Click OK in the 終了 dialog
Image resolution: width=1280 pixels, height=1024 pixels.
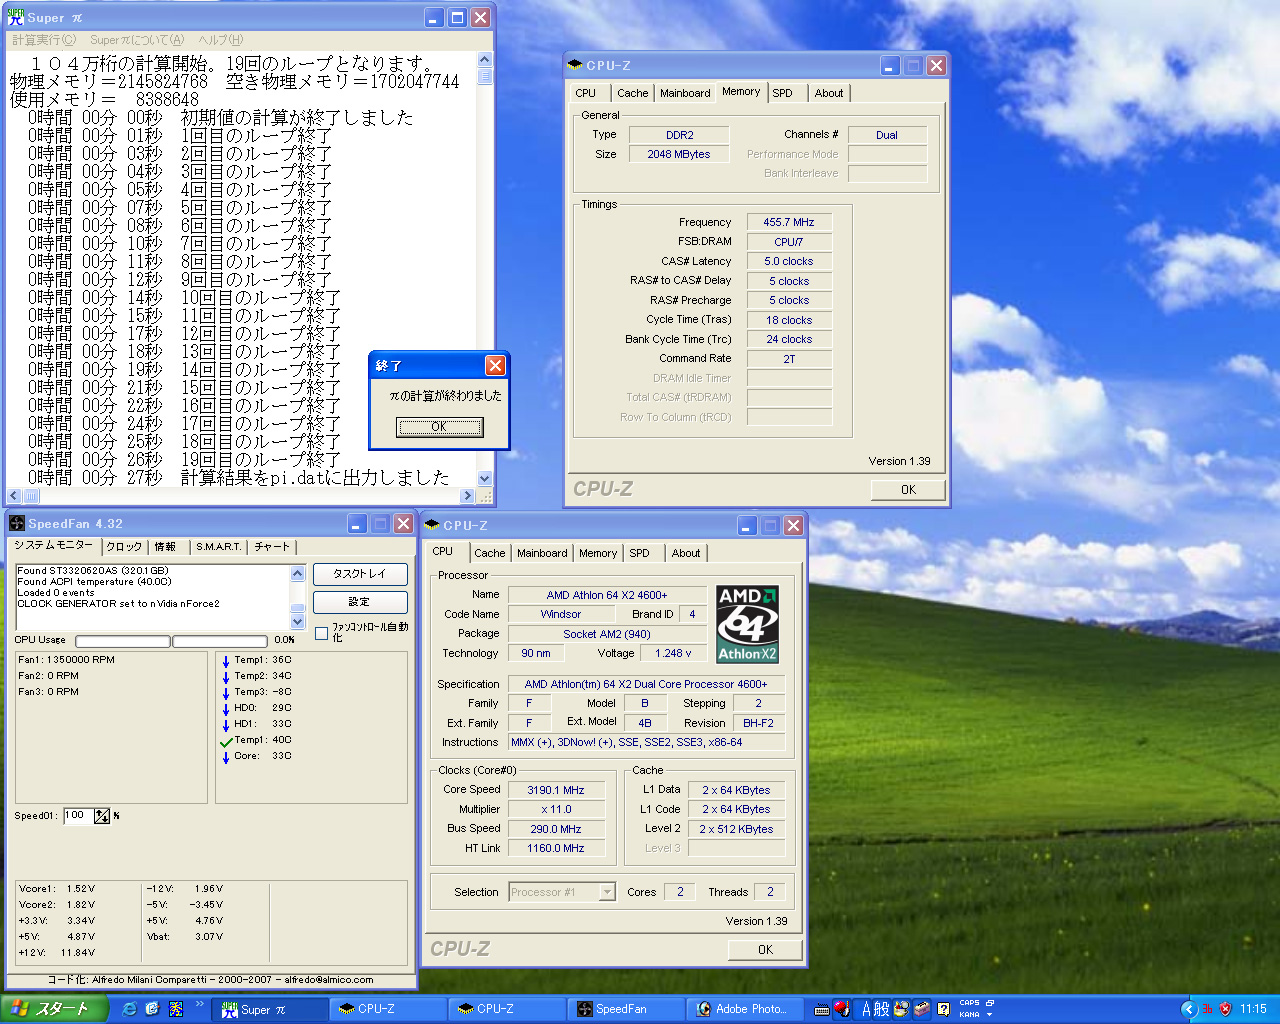pos(439,427)
